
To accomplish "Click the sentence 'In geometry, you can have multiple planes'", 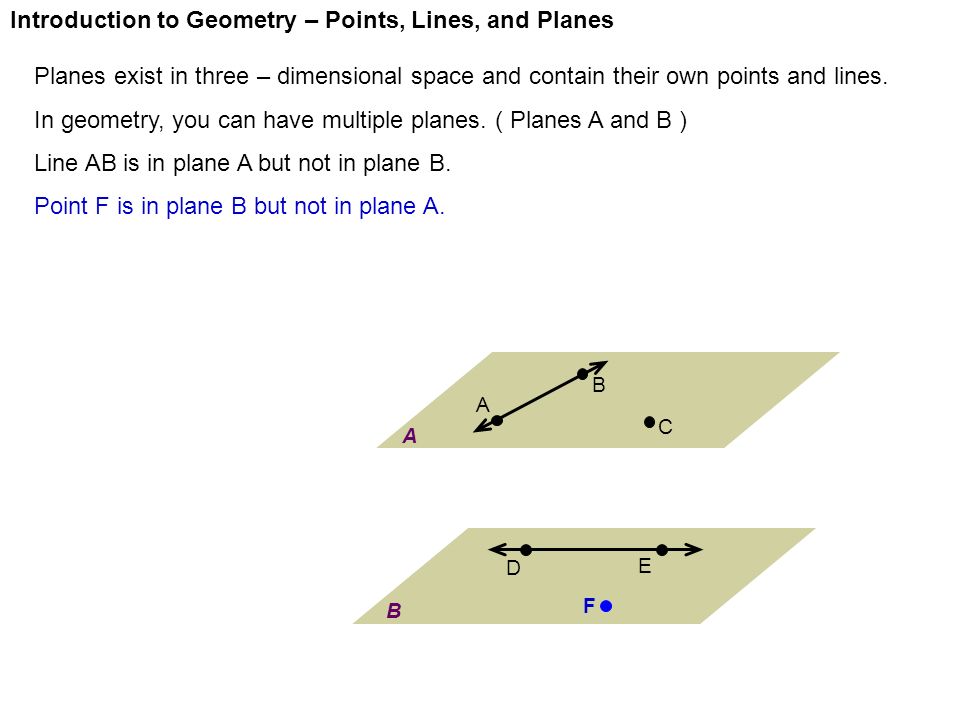I will pyautogui.click(x=361, y=121).
